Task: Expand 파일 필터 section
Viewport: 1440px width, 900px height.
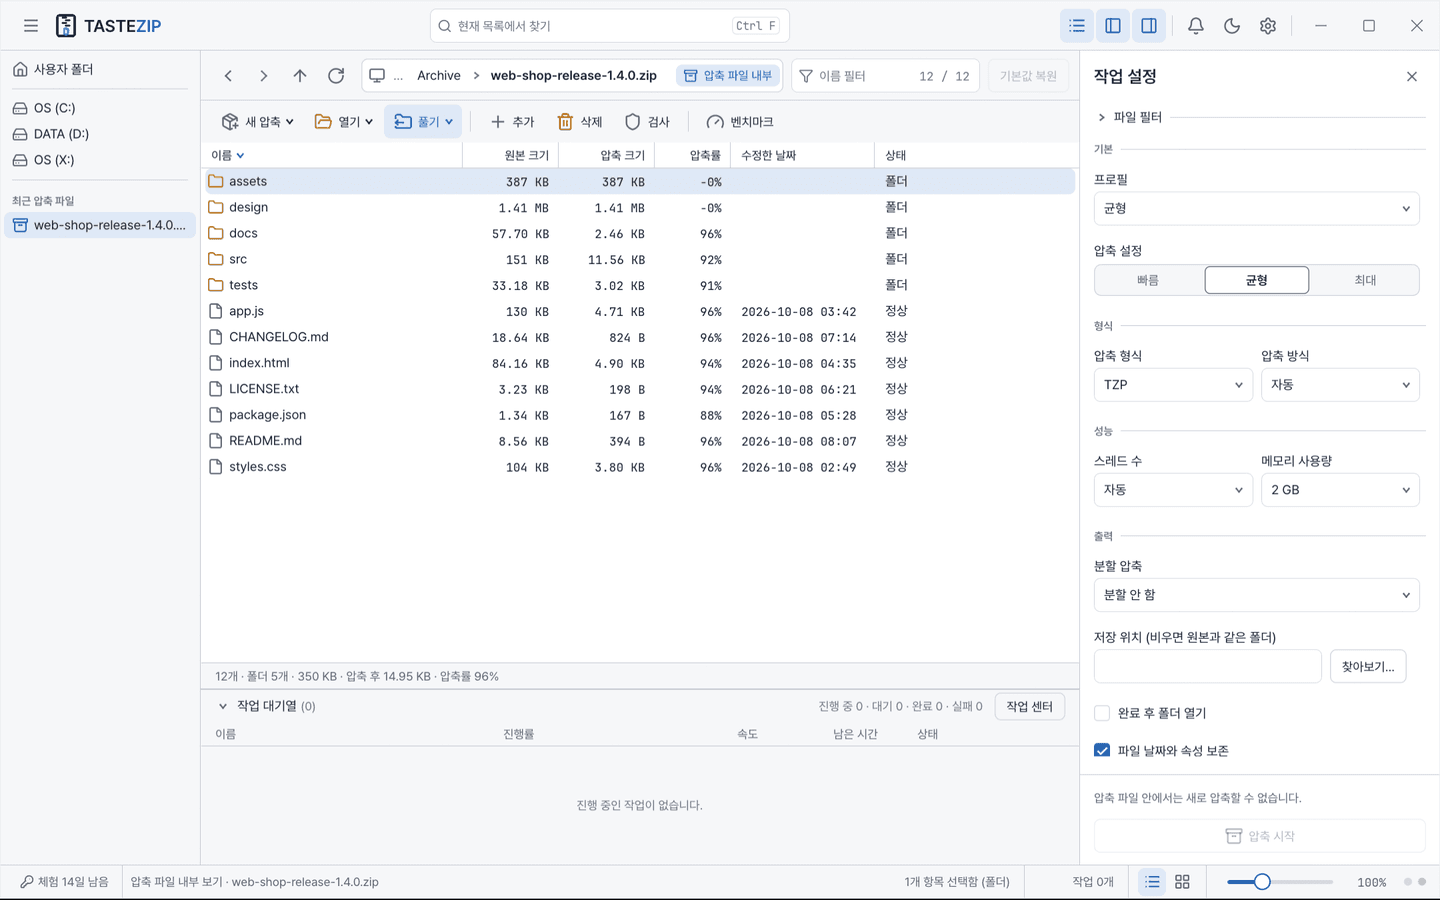Action: 1130,117
